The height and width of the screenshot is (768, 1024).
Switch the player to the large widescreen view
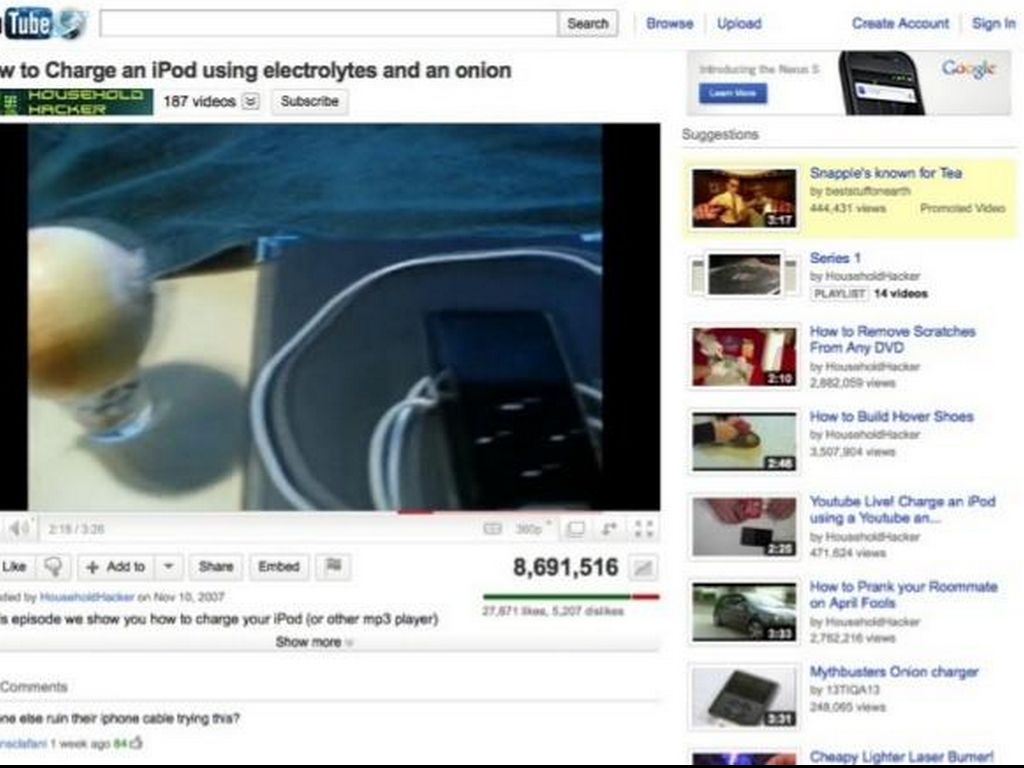coord(575,528)
